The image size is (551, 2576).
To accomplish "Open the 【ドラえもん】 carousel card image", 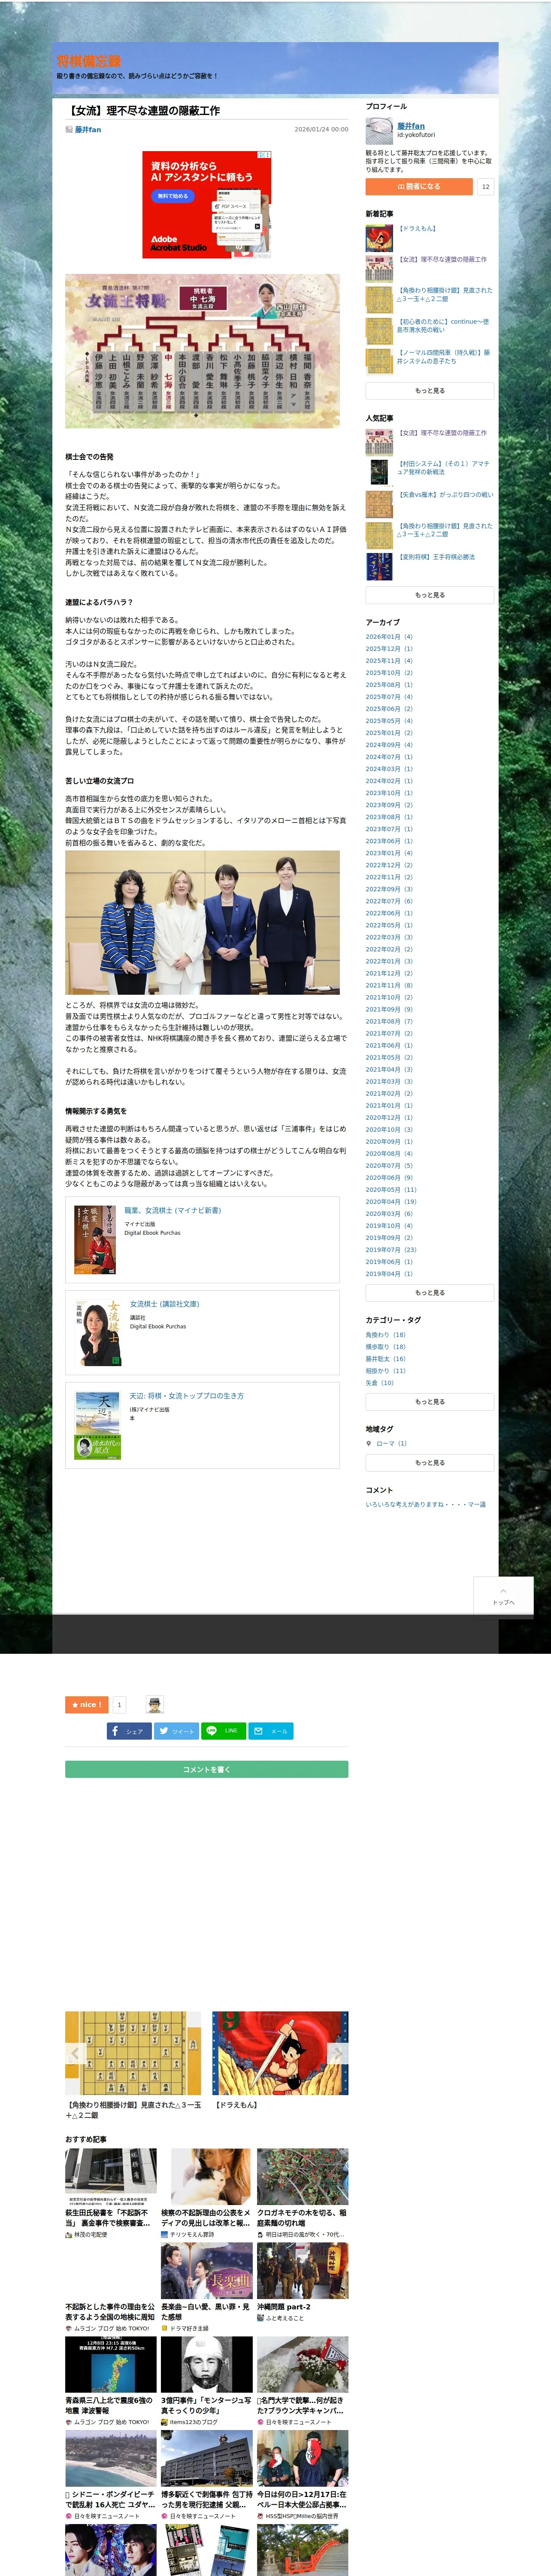I will point(280,2053).
